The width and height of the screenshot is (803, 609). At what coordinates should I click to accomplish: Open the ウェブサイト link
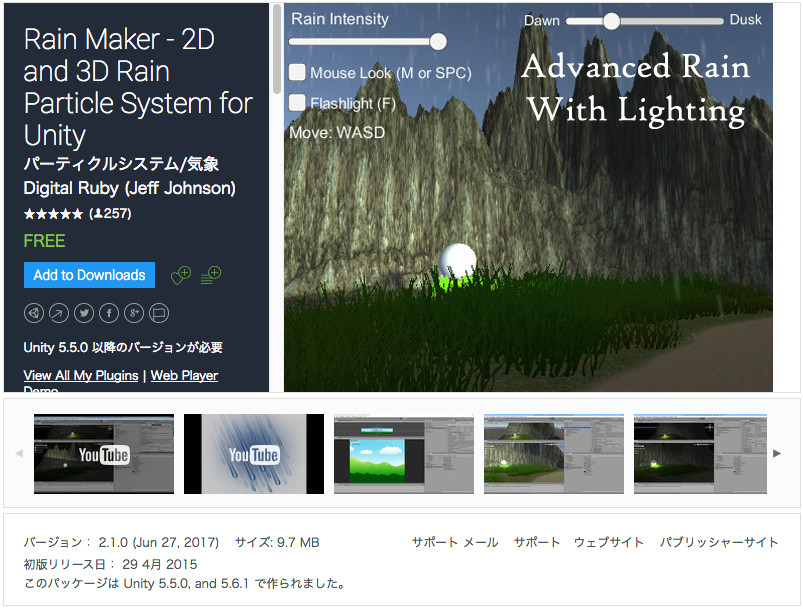click(x=609, y=542)
